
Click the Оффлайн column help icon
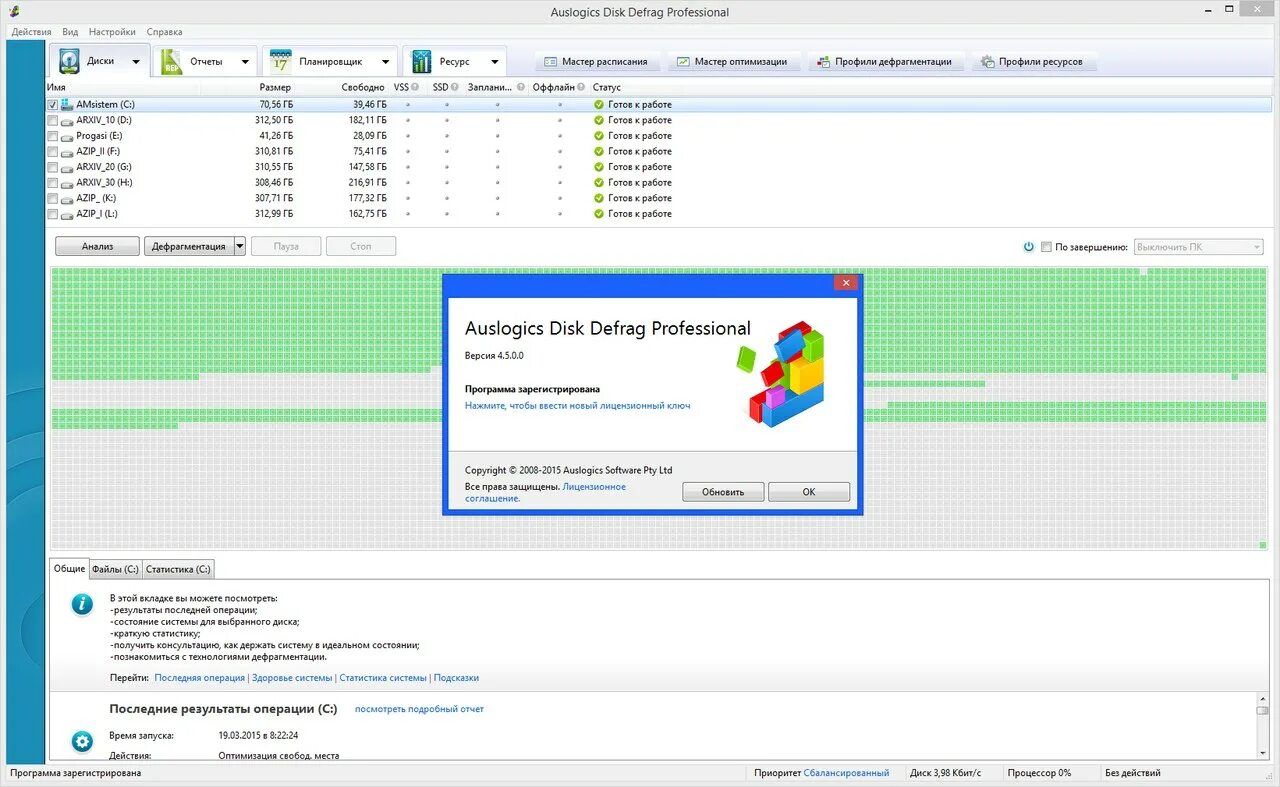pos(582,88)
